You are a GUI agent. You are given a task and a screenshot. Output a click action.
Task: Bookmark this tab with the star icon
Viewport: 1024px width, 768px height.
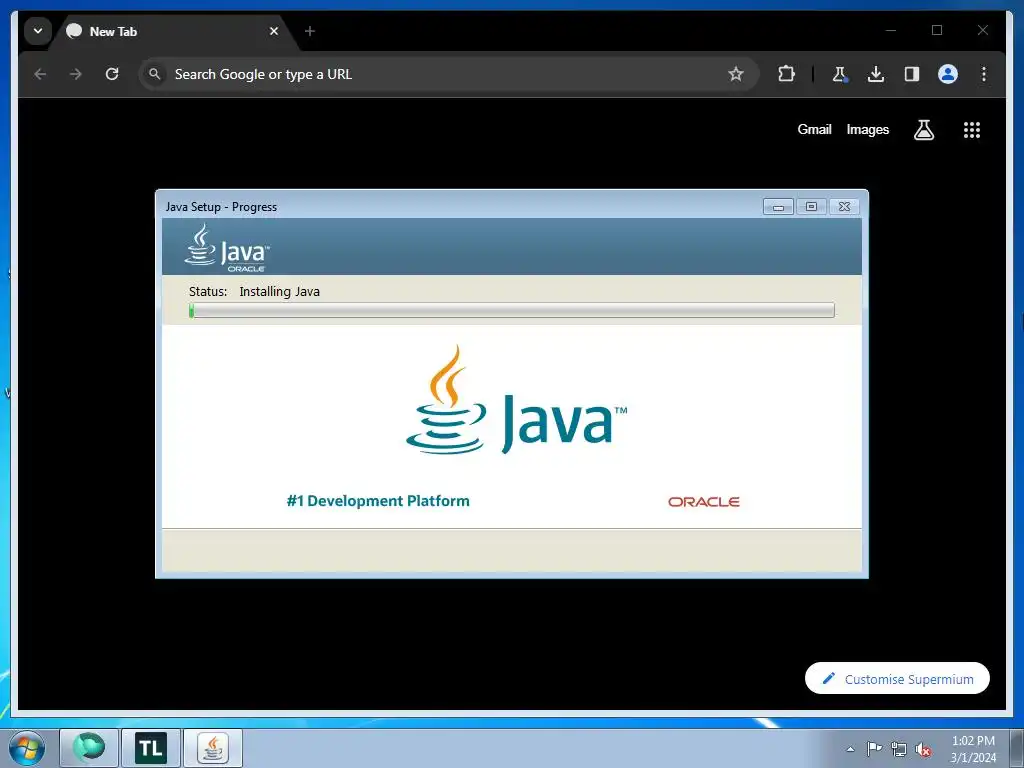[x=736, y=74]
